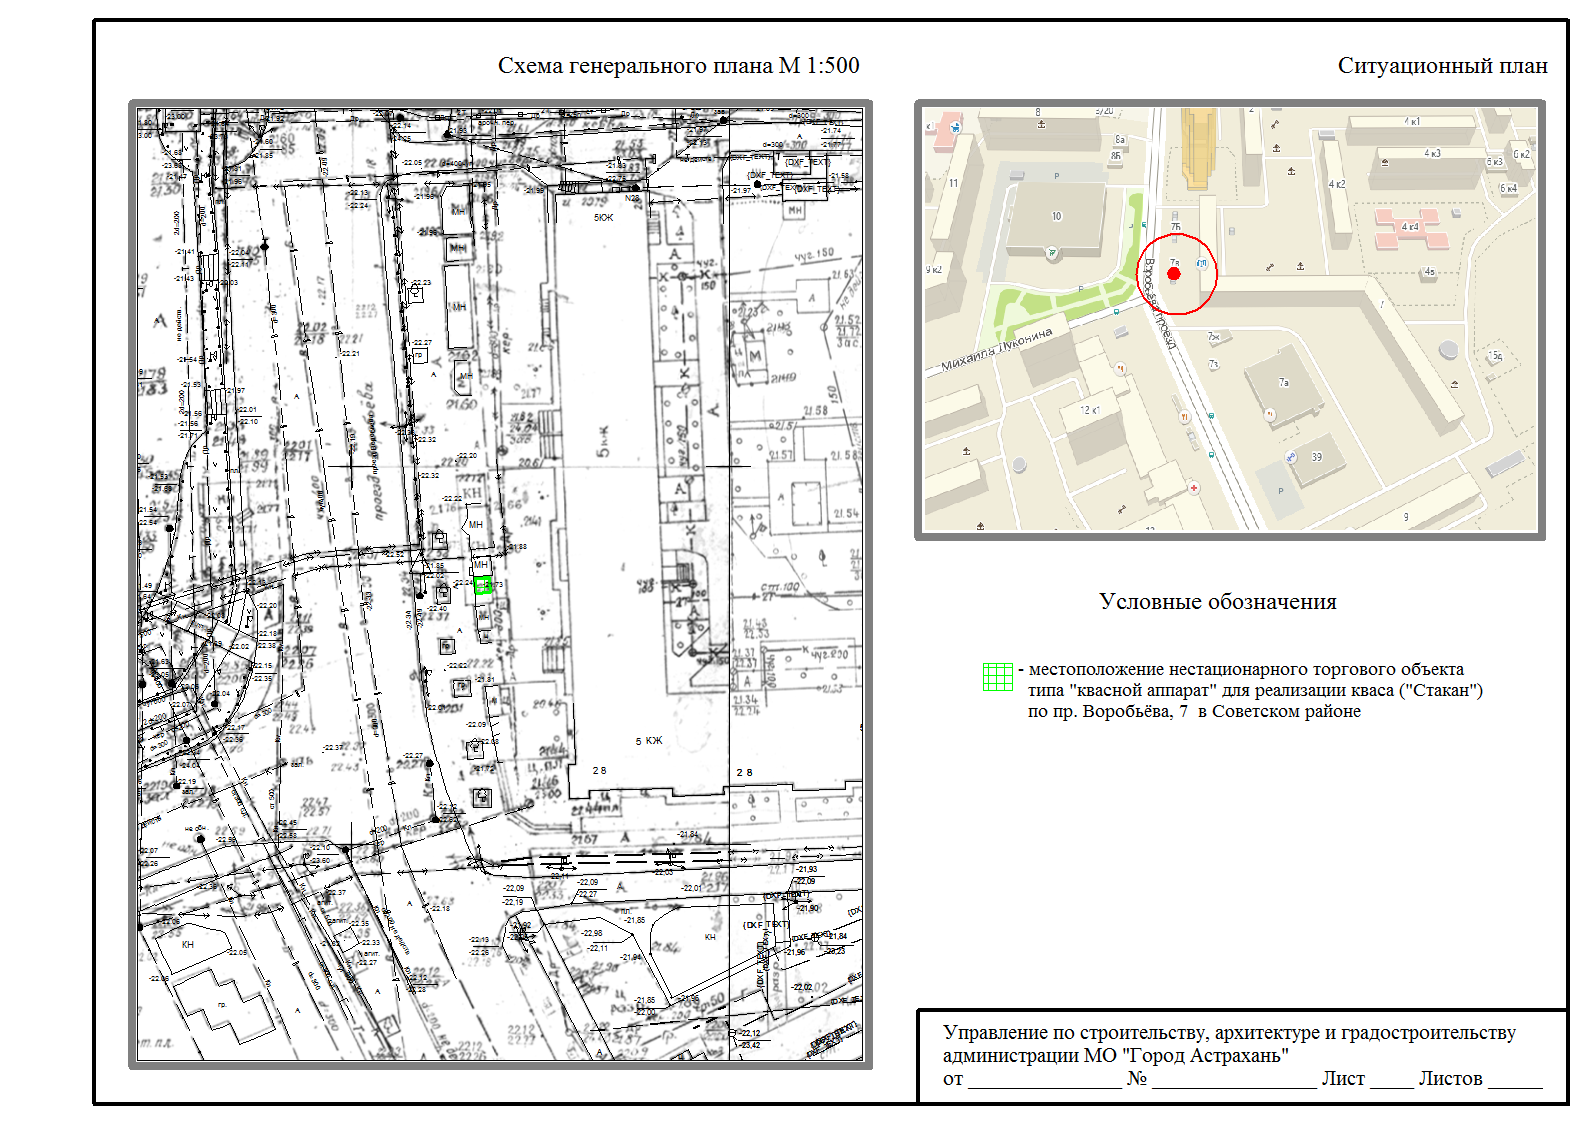Click the "5 КЖ" label on the general plan
Screen dimensions: 1587x1123
point(648,741)
